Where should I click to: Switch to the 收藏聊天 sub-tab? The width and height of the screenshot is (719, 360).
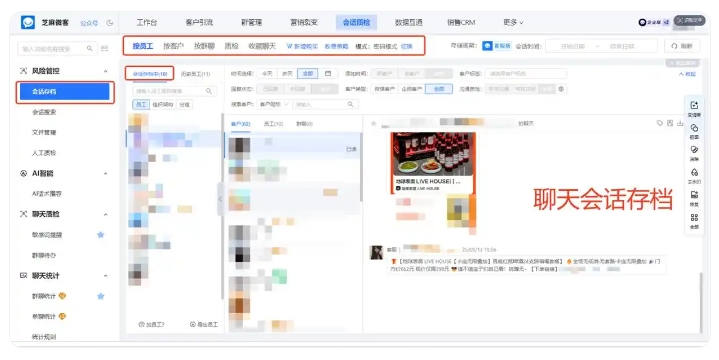pyautogui.click(x=262, y=46)
